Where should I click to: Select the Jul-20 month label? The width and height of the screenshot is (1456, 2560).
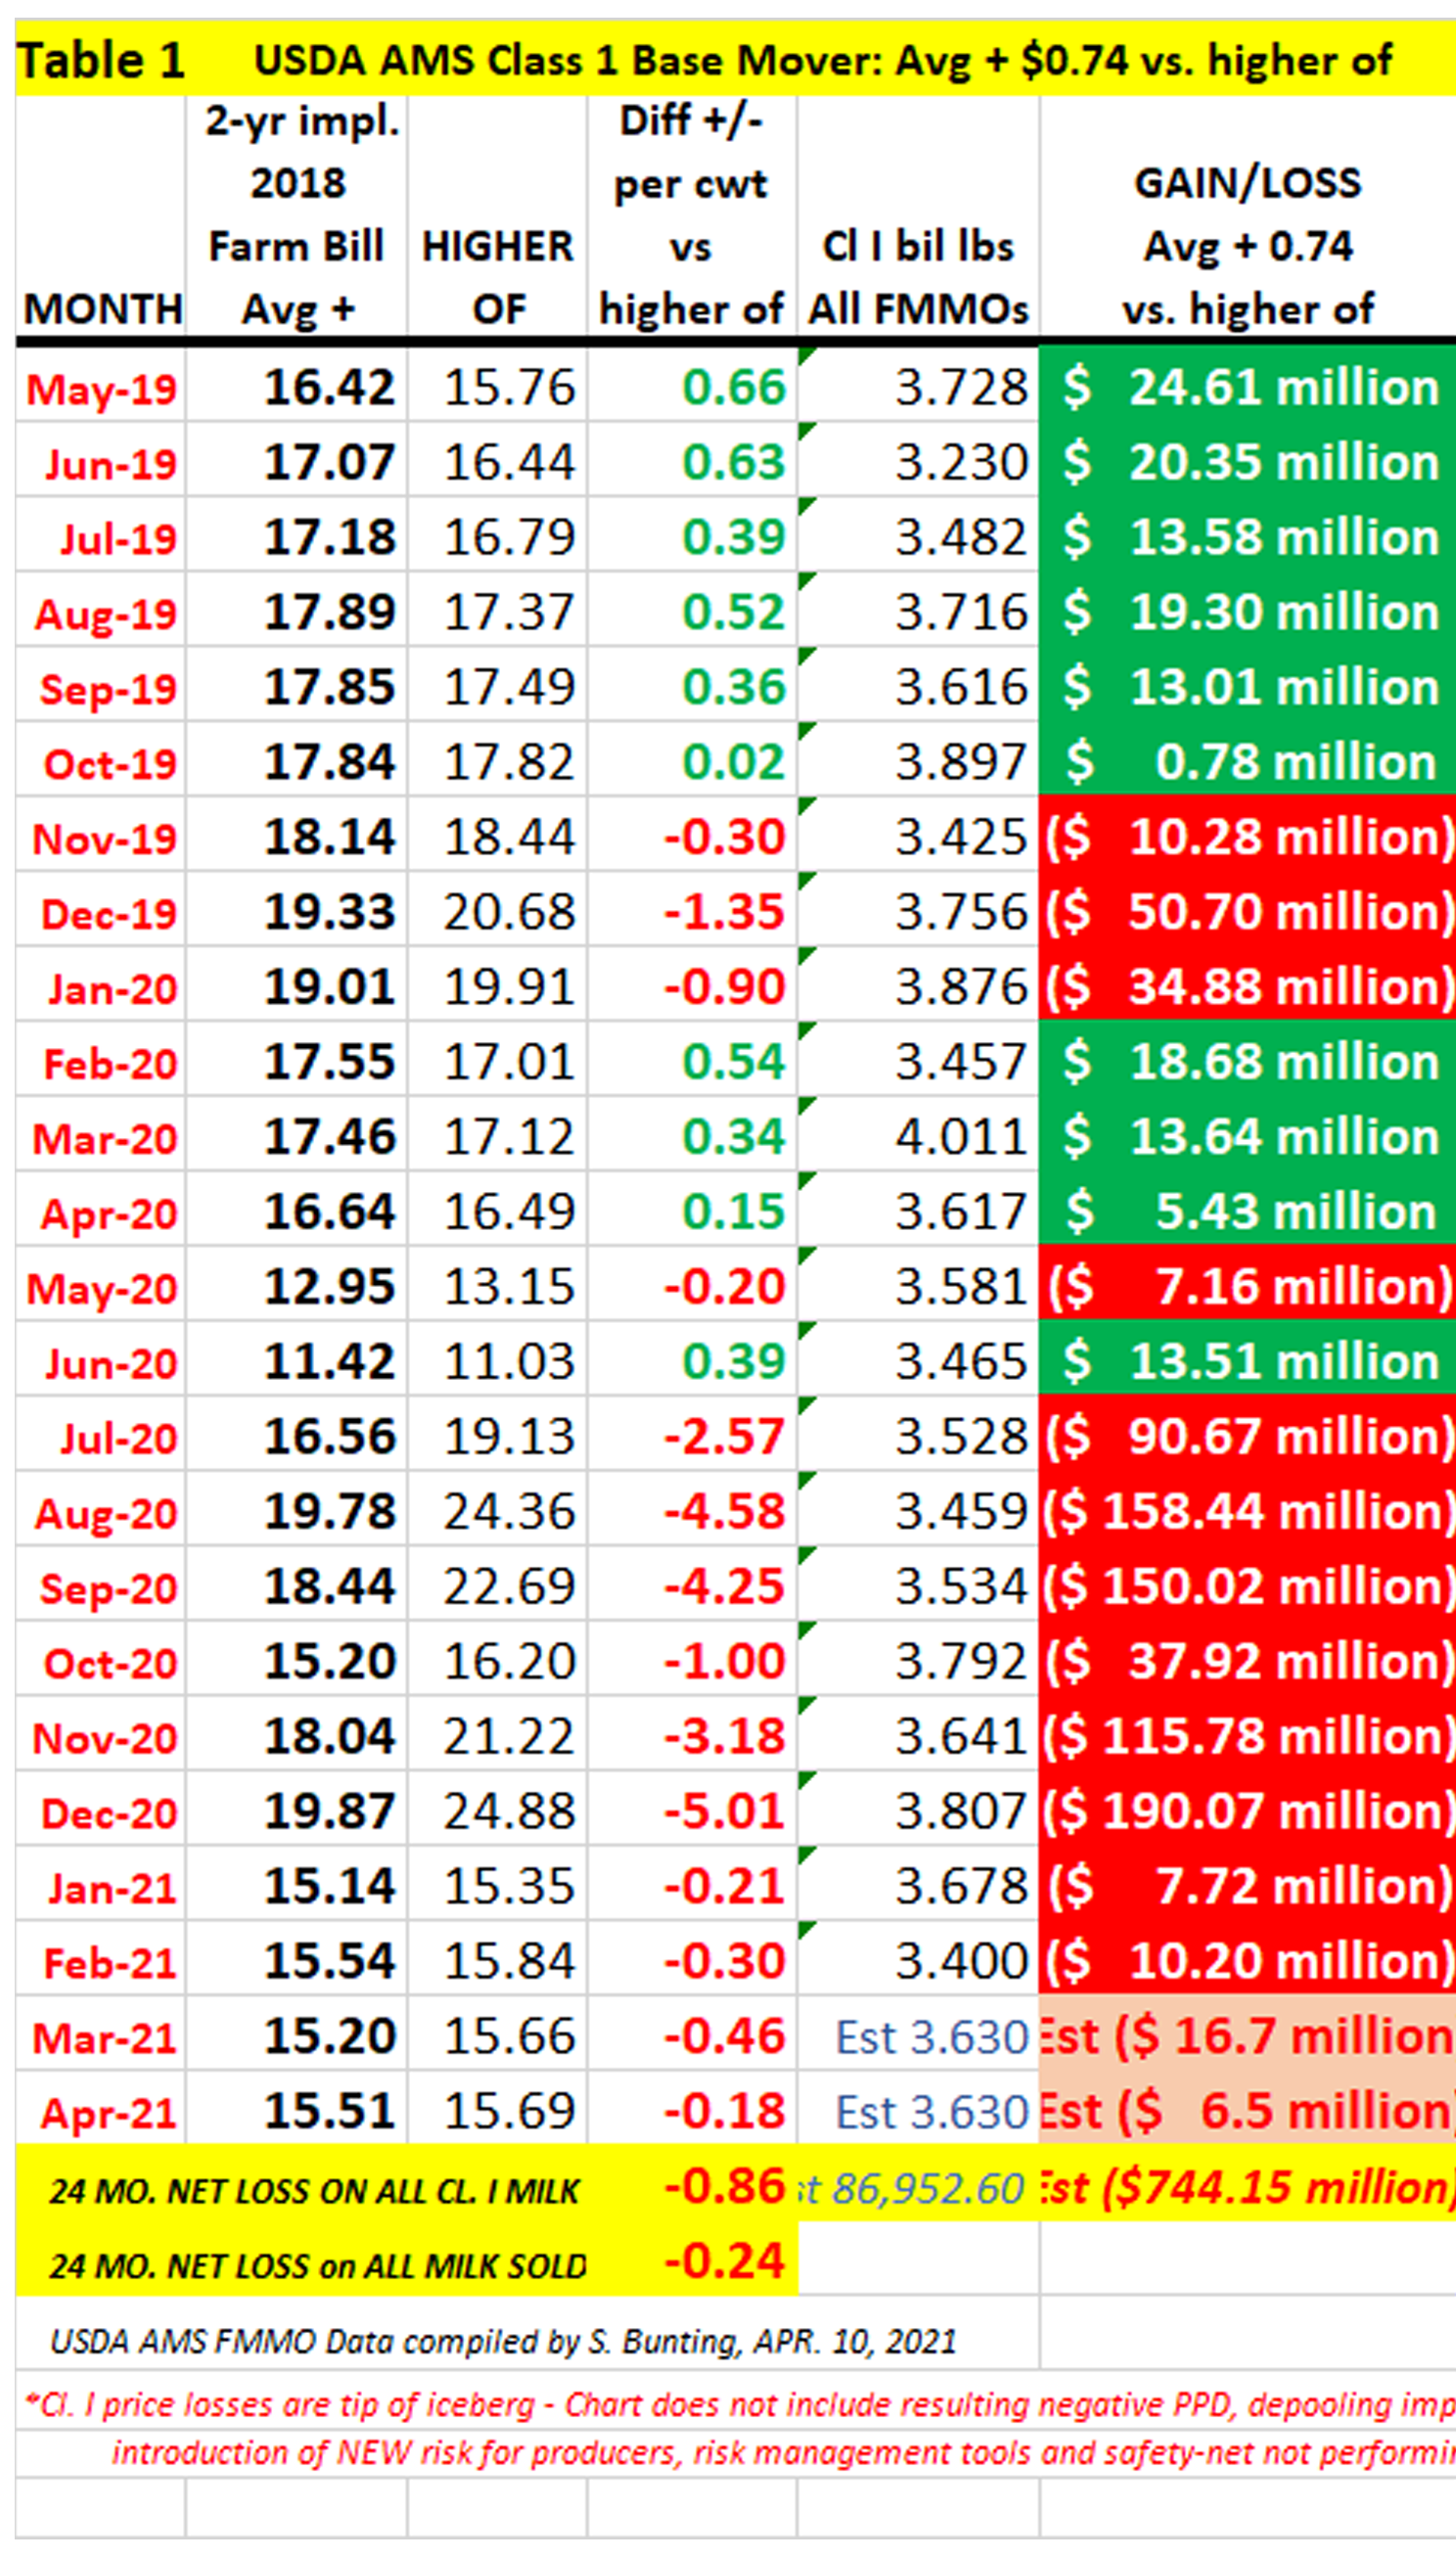pyautogui.click(x=118, y=1438)
